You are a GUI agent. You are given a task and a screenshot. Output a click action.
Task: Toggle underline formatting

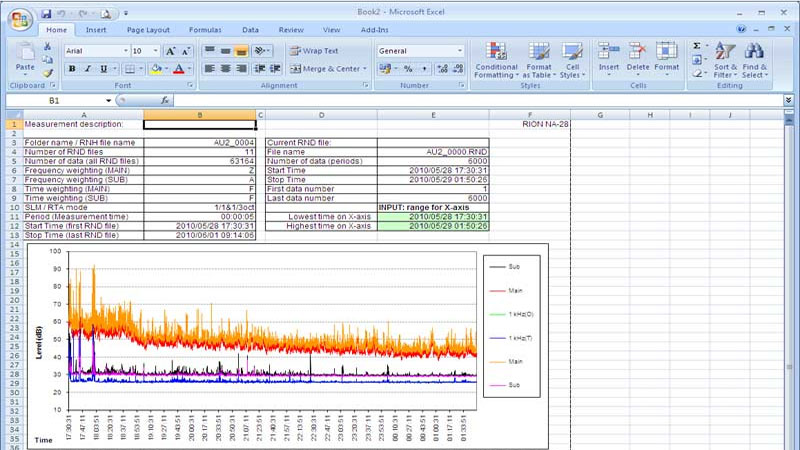tap(104, 69)
